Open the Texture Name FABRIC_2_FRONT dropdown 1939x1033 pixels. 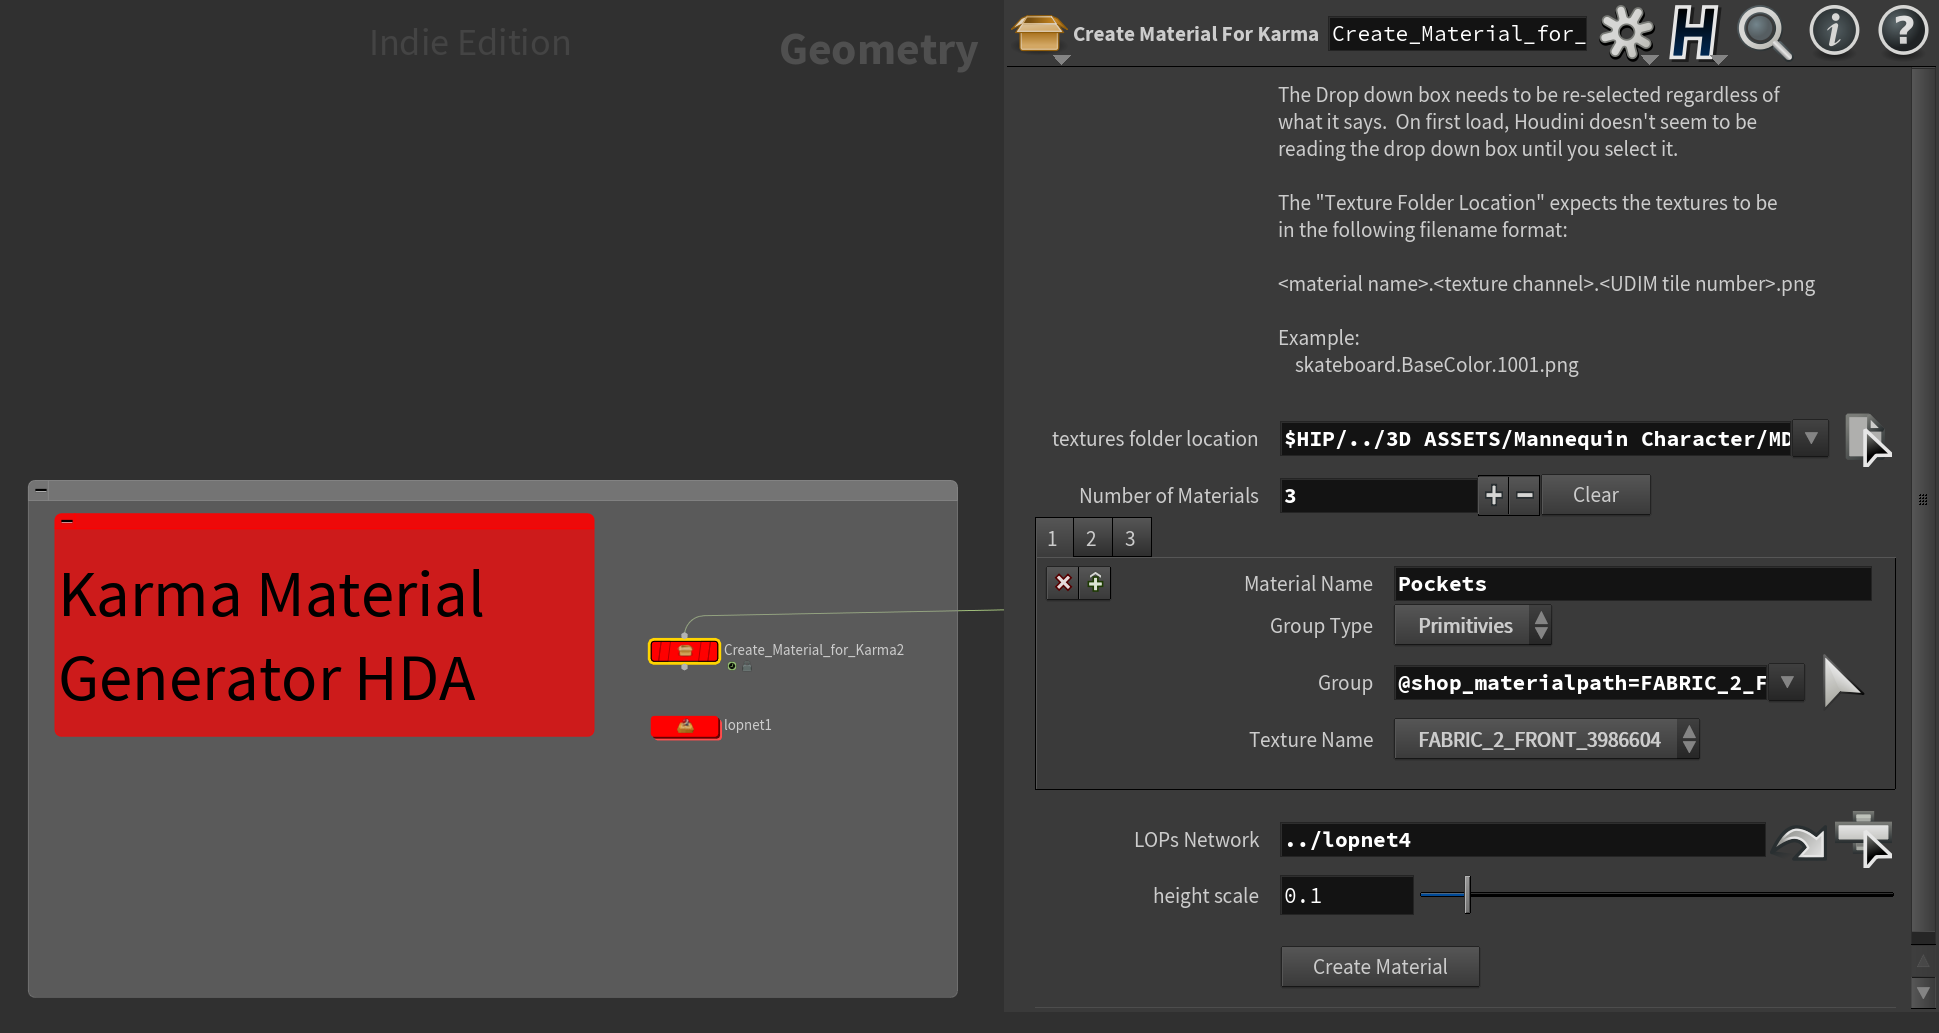[1547, 740]
